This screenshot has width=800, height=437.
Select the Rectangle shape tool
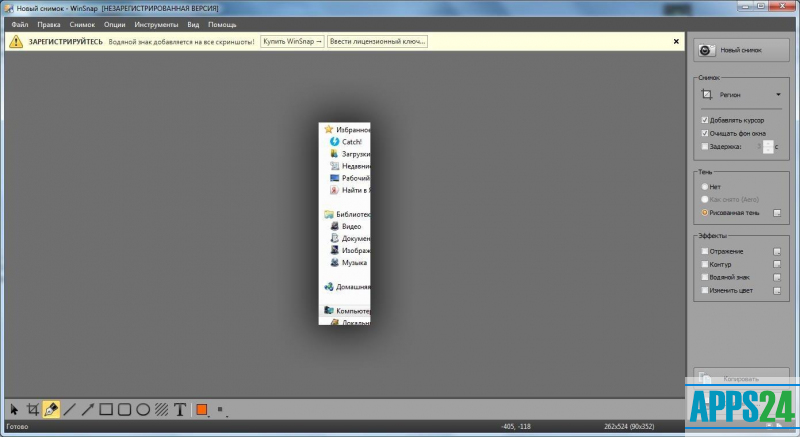[106, 409]
